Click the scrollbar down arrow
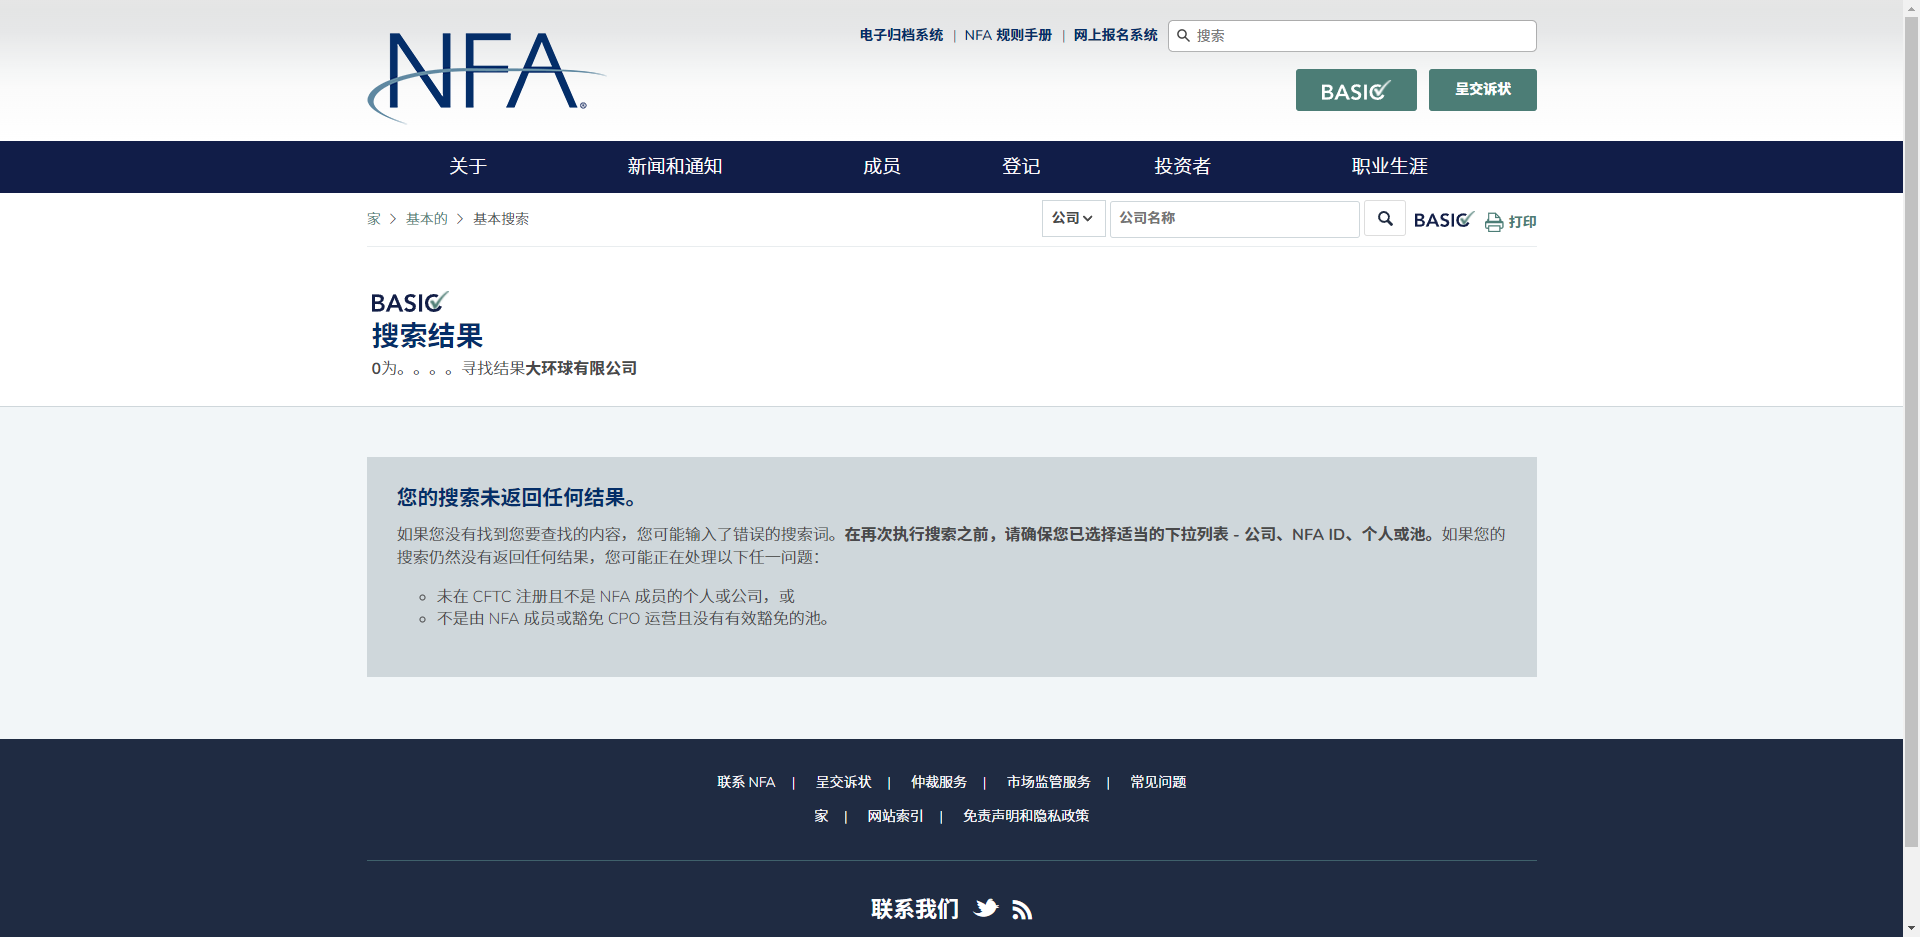Screen dimensions: 1920x937 pos(1911,929)
